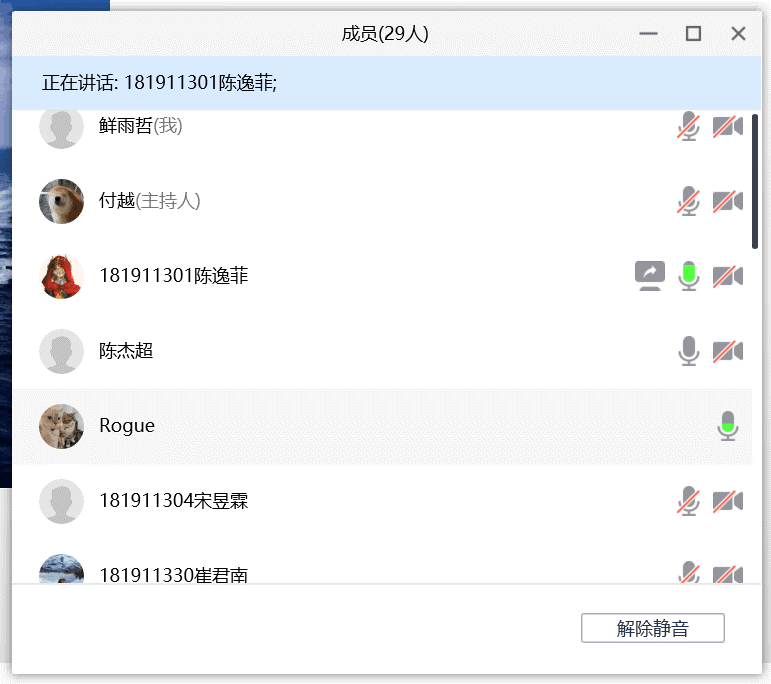Click the muted mic icon for 鲜雨哲
Screen dimensions: 771x684
tap(688, 127)
